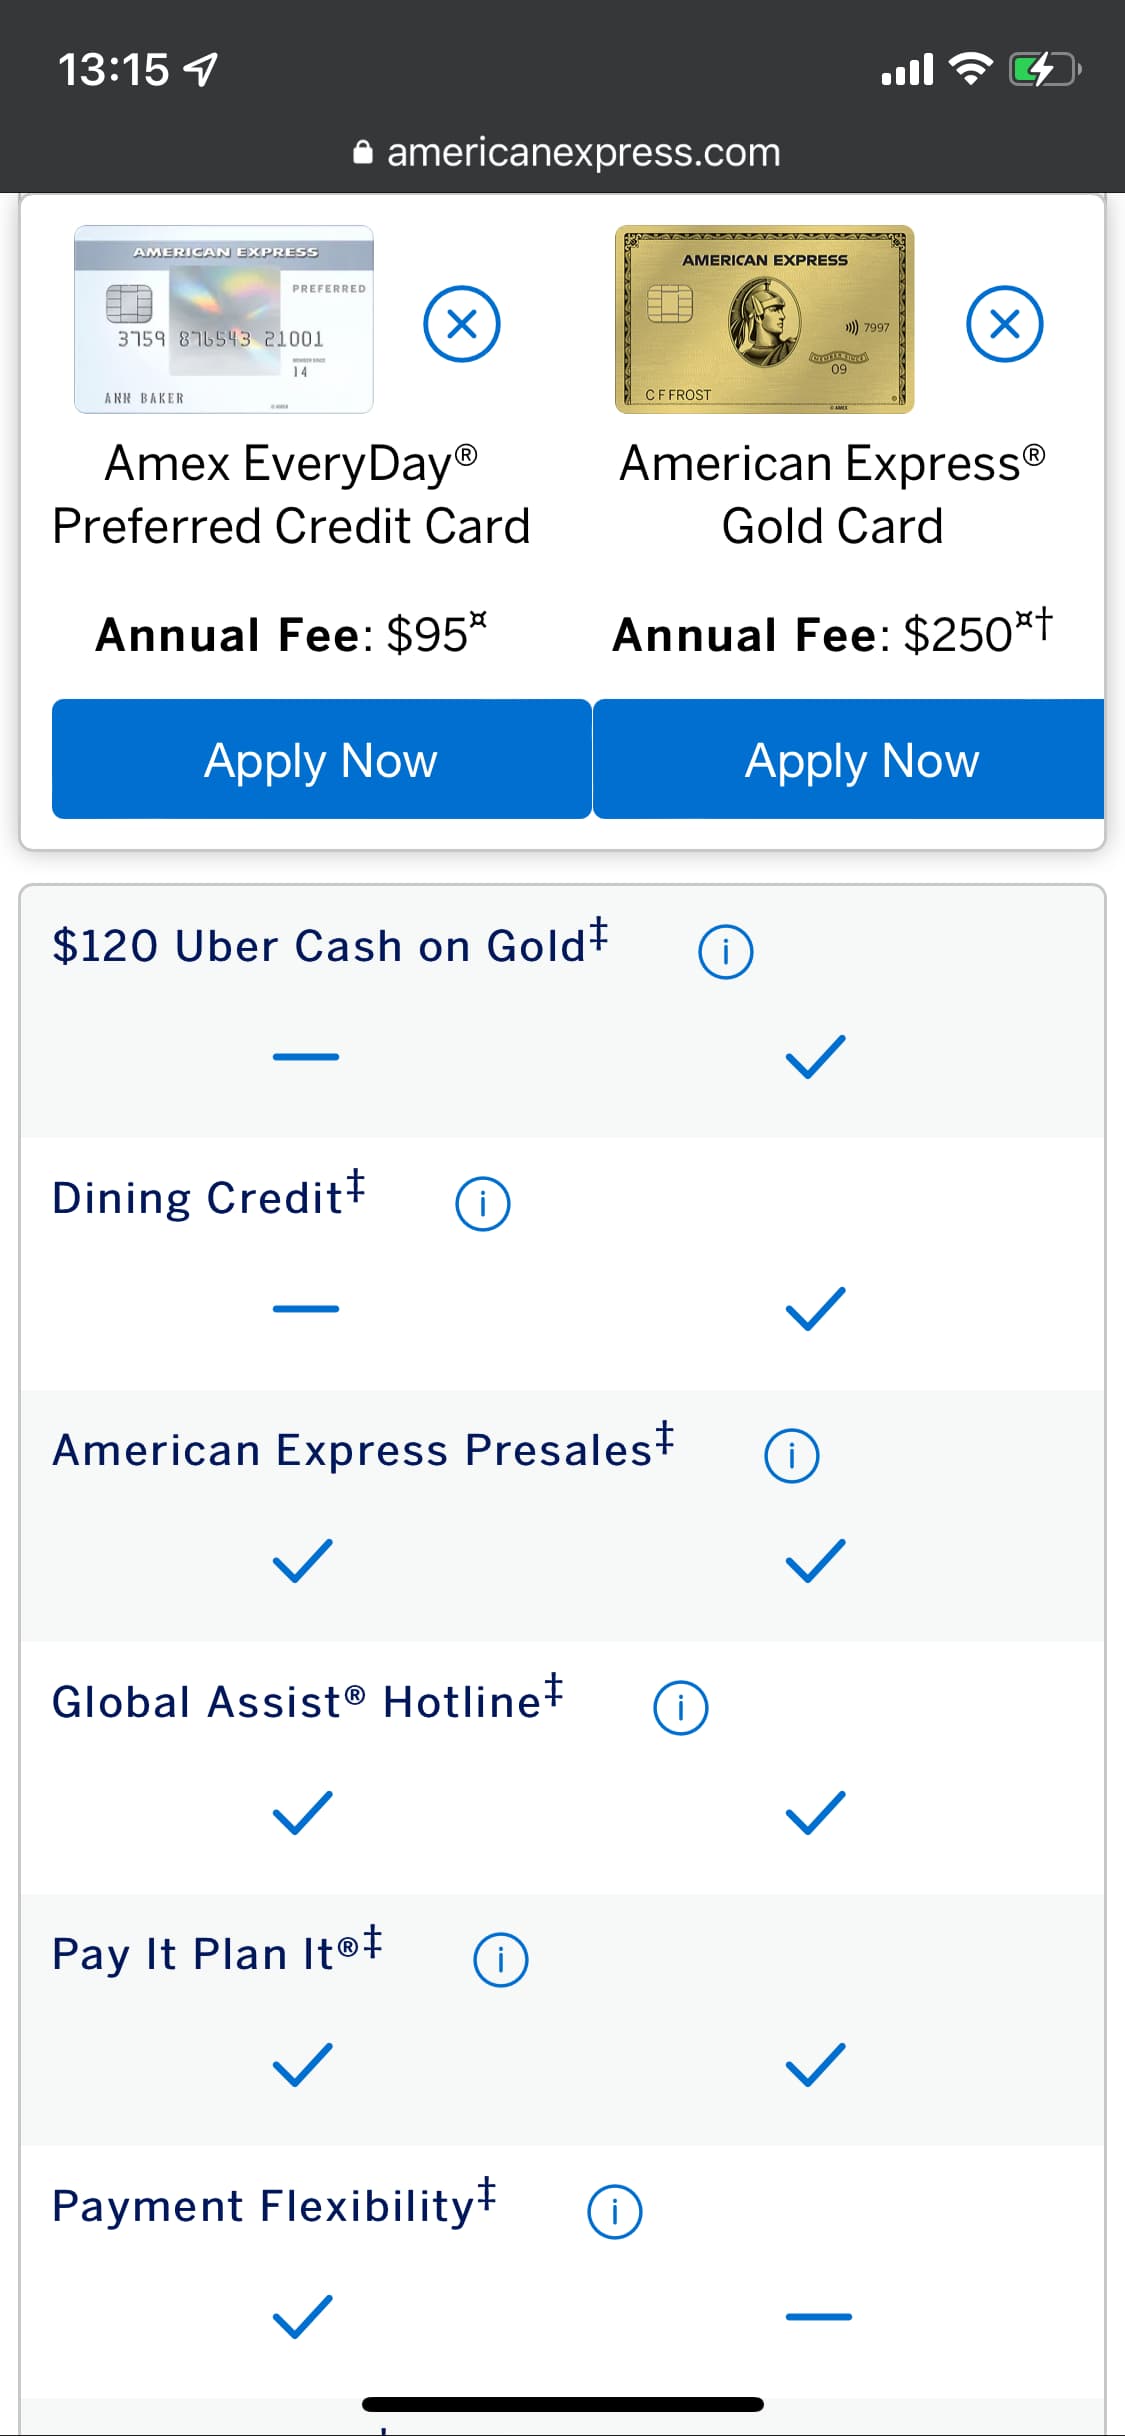Show Payment Flexibility info details
The image size is (1125, 2436).
(614, 2211)
